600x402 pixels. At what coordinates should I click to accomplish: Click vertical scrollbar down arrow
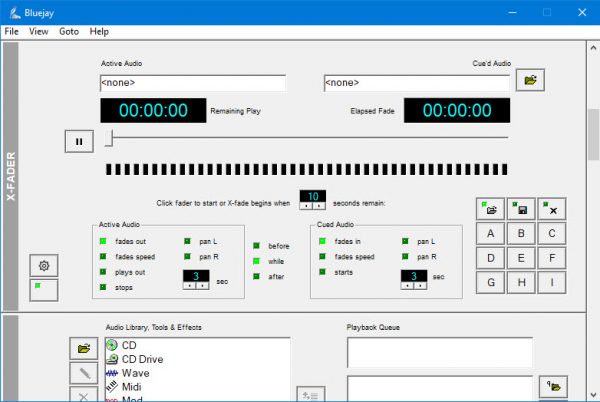(593, 395)
